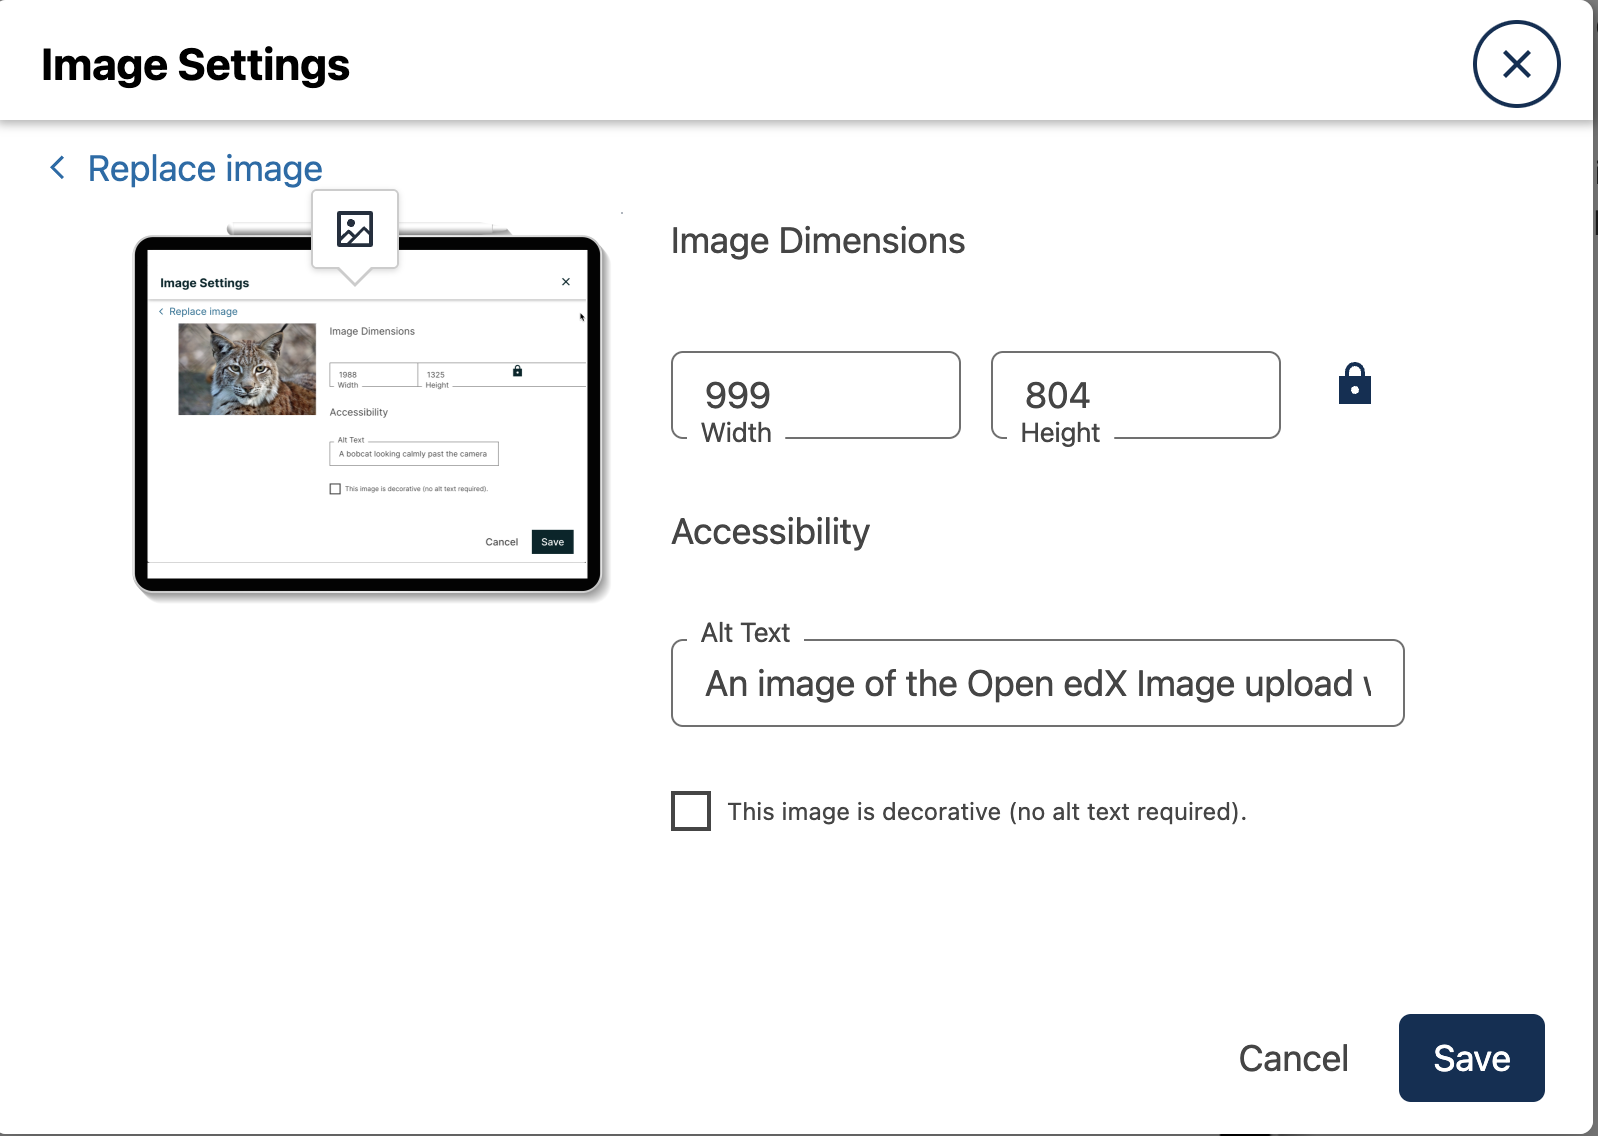
Task: Open the Replace image link
Action: (205, 169)
